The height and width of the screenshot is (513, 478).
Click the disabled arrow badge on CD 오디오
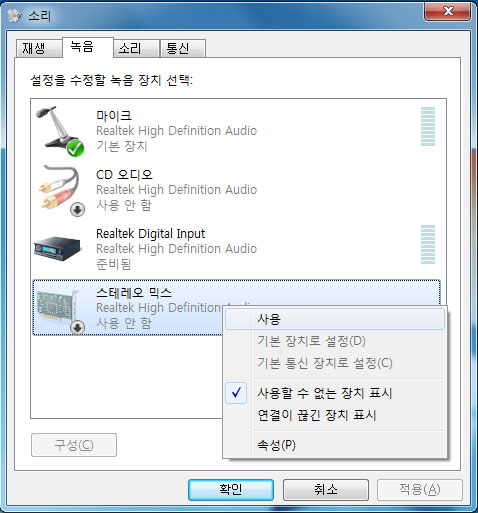click(x=77, y=210)
